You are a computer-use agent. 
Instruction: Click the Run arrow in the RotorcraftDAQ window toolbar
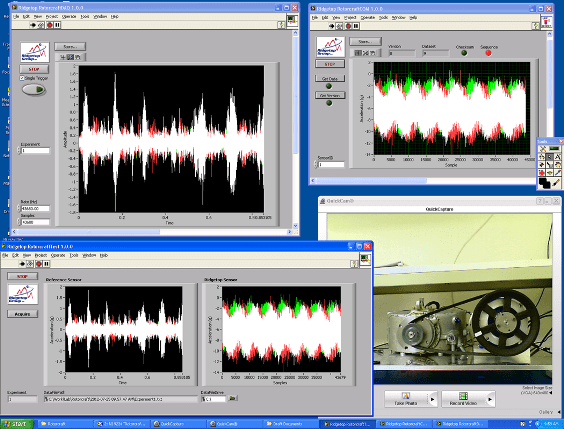point(33,25)
